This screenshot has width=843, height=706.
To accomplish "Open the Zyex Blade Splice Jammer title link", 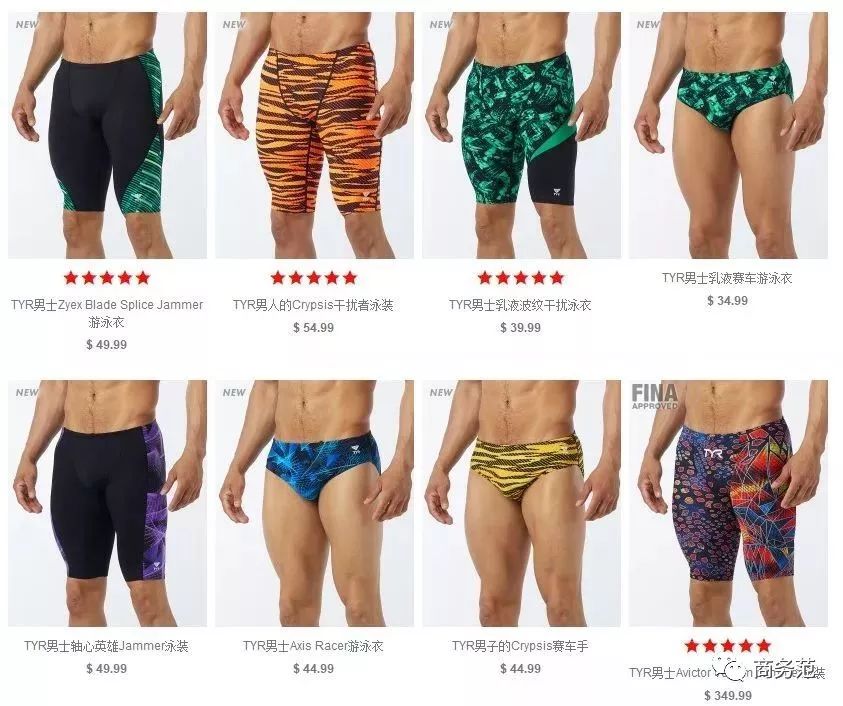I will pyautogui.click(x=107, y=313).
